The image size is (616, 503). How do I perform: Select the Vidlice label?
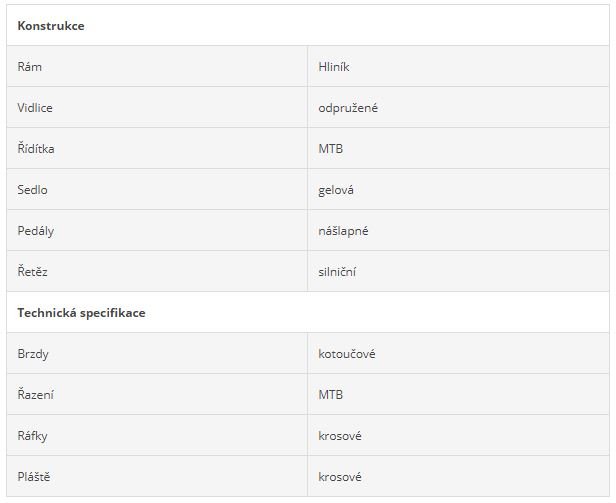tap(35, 108)
